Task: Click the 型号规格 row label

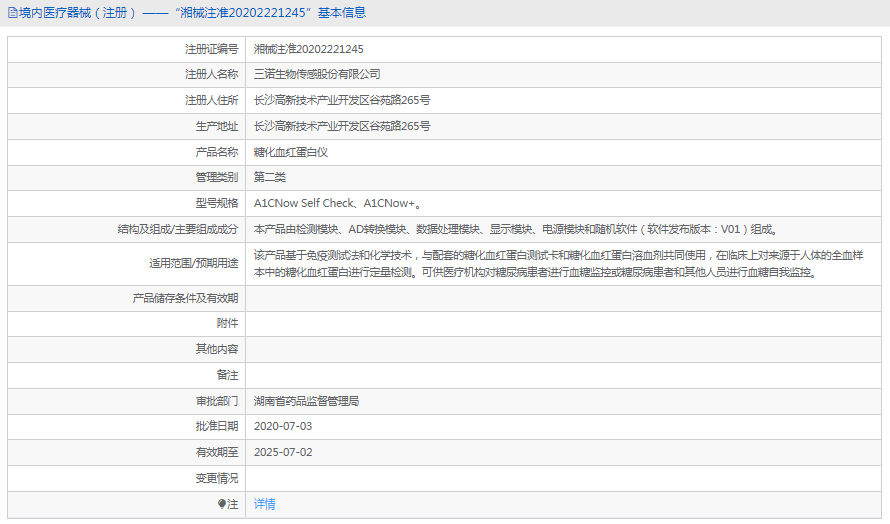Action: [217, 203]
